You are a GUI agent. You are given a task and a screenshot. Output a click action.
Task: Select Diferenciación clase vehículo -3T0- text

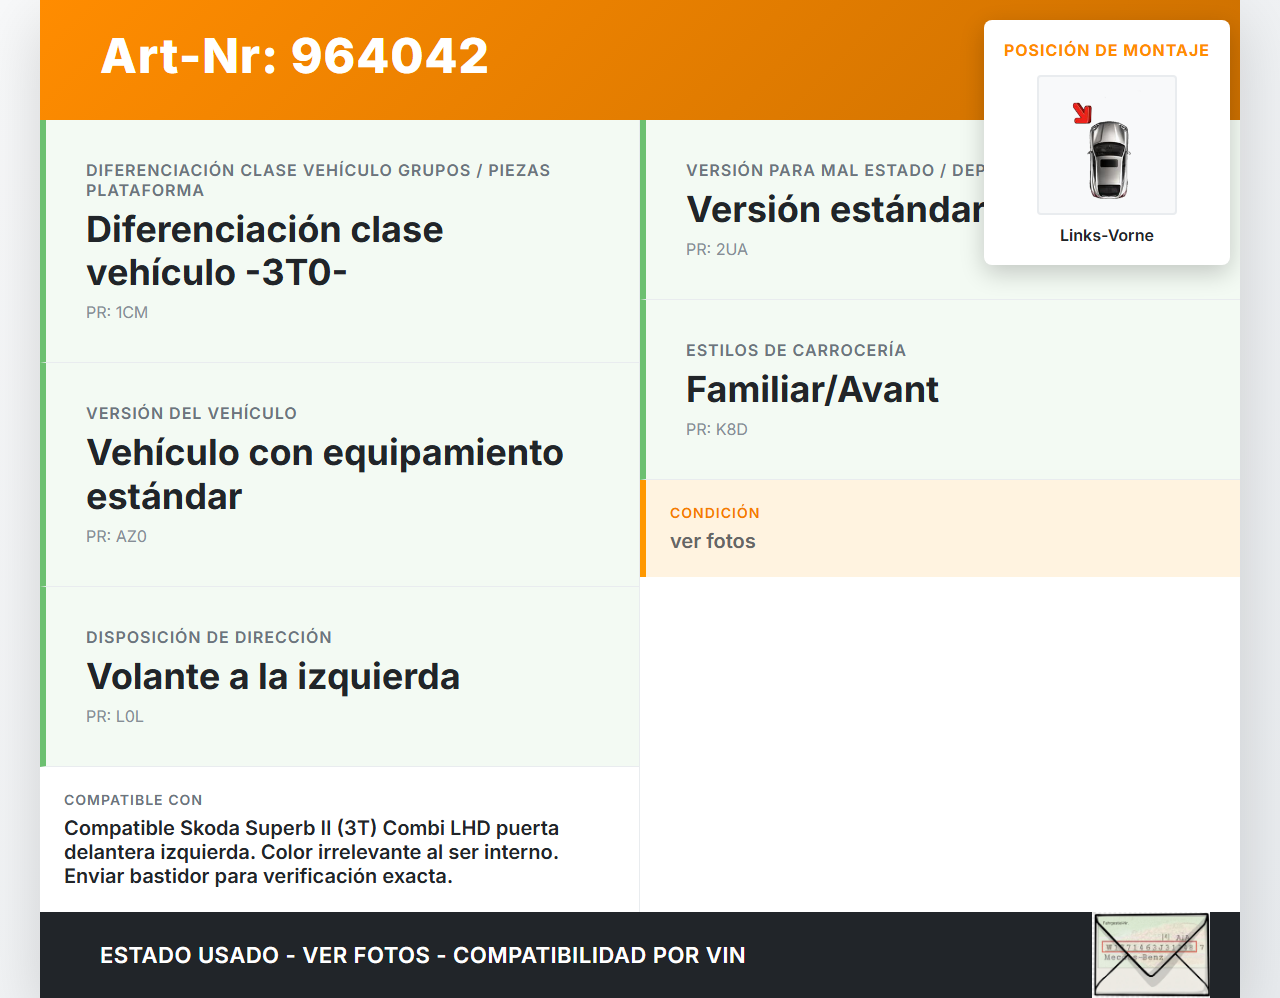tap(265, 251)
